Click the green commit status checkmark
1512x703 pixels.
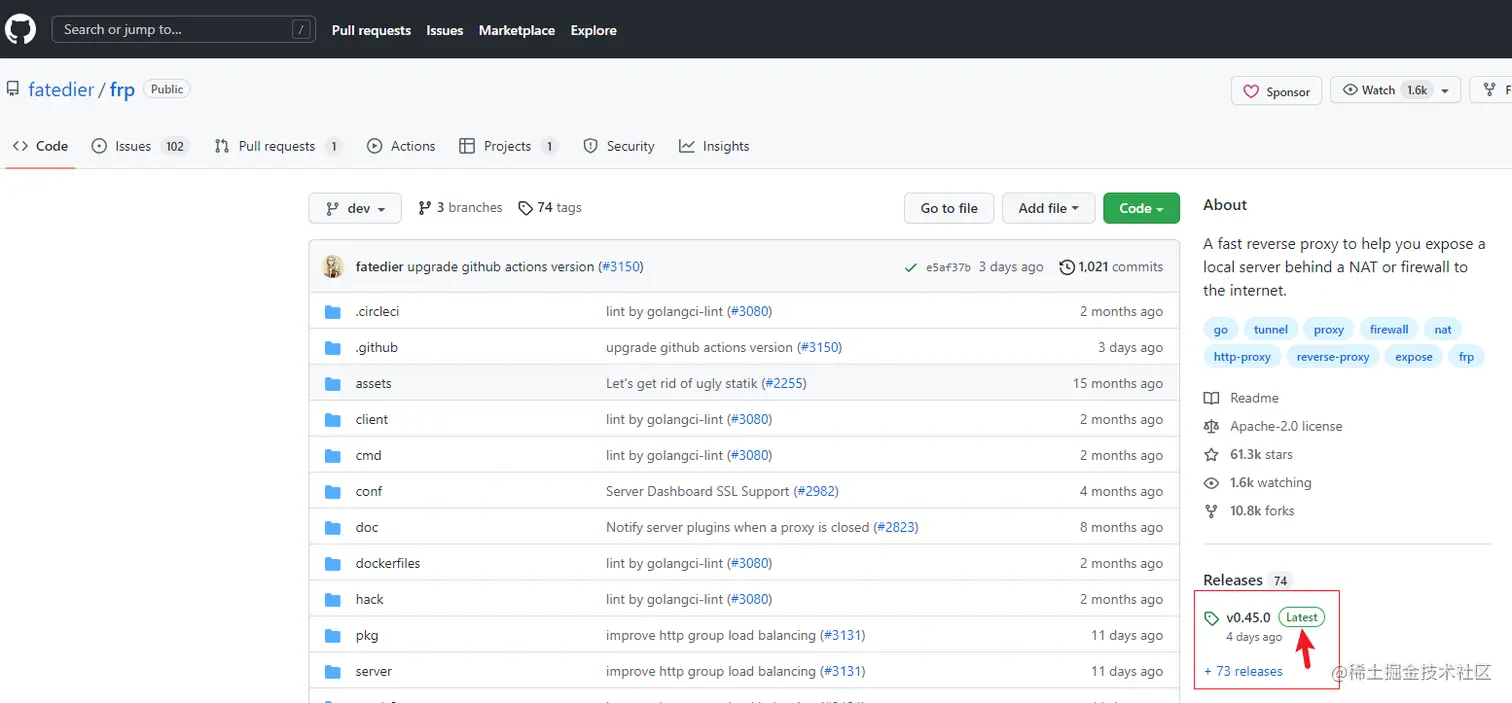[910, 268]
